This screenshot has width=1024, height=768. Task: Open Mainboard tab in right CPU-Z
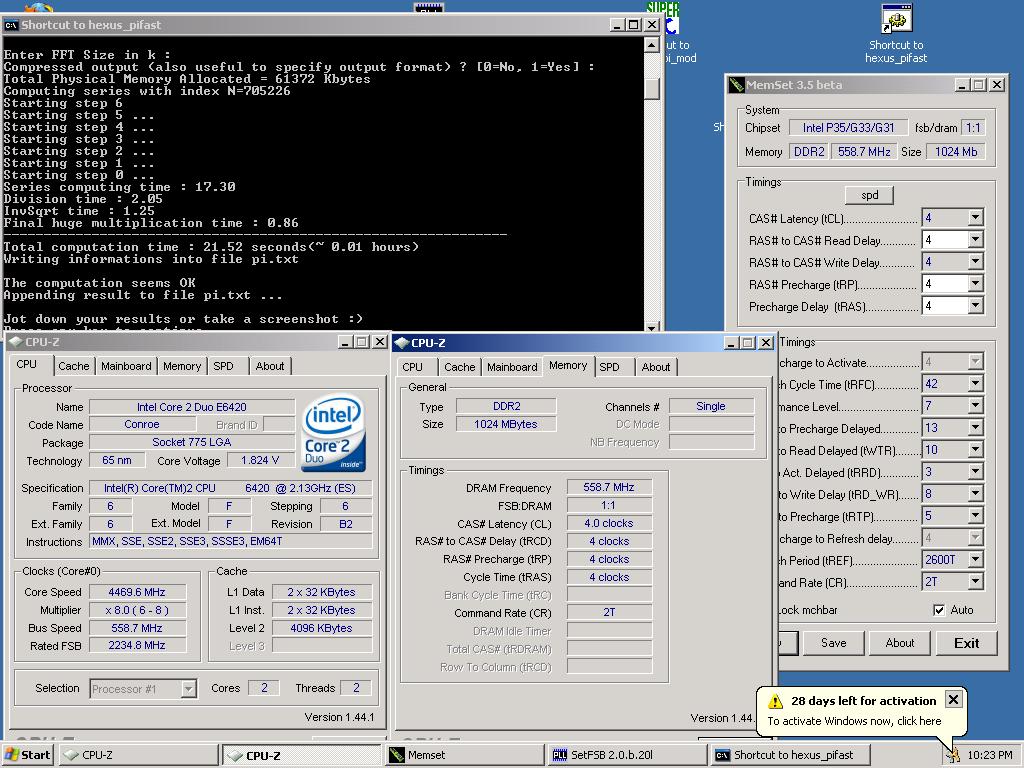[x=512, y=367]
